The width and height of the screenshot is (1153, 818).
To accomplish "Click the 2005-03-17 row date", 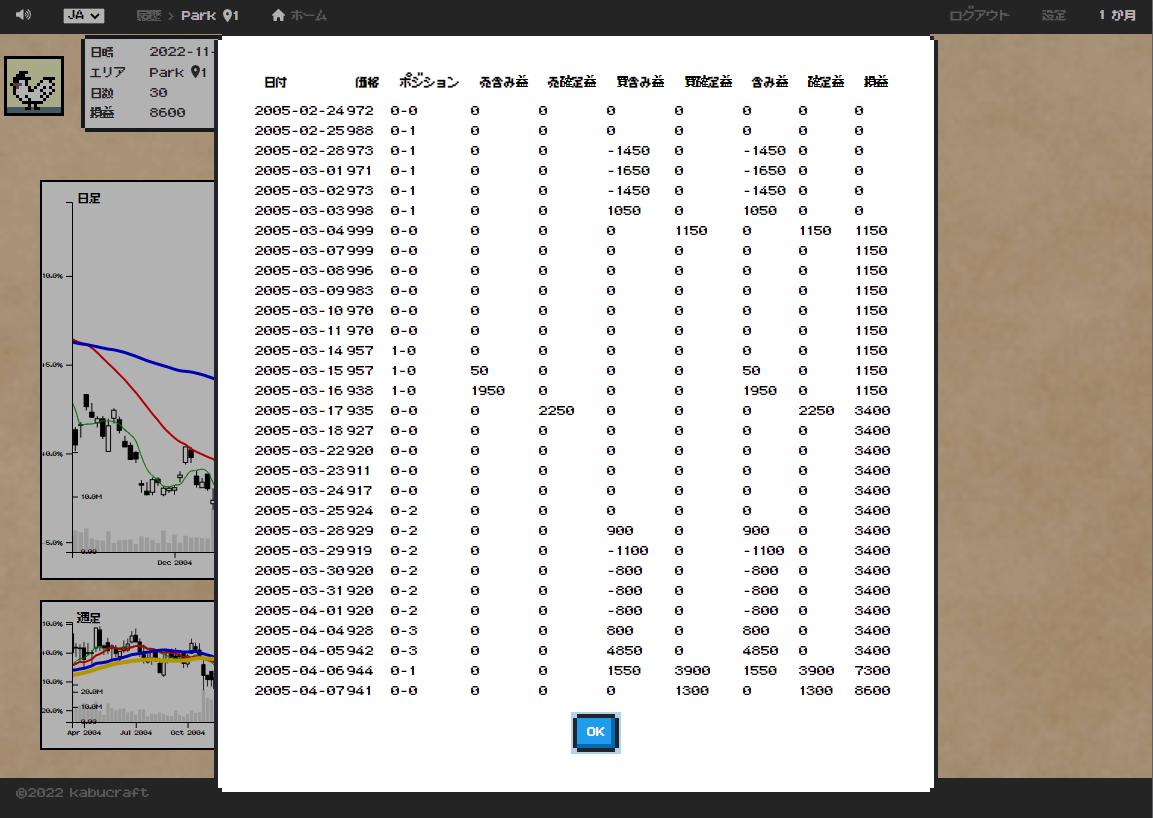I will pyautogui.click(x=299, y=411).
